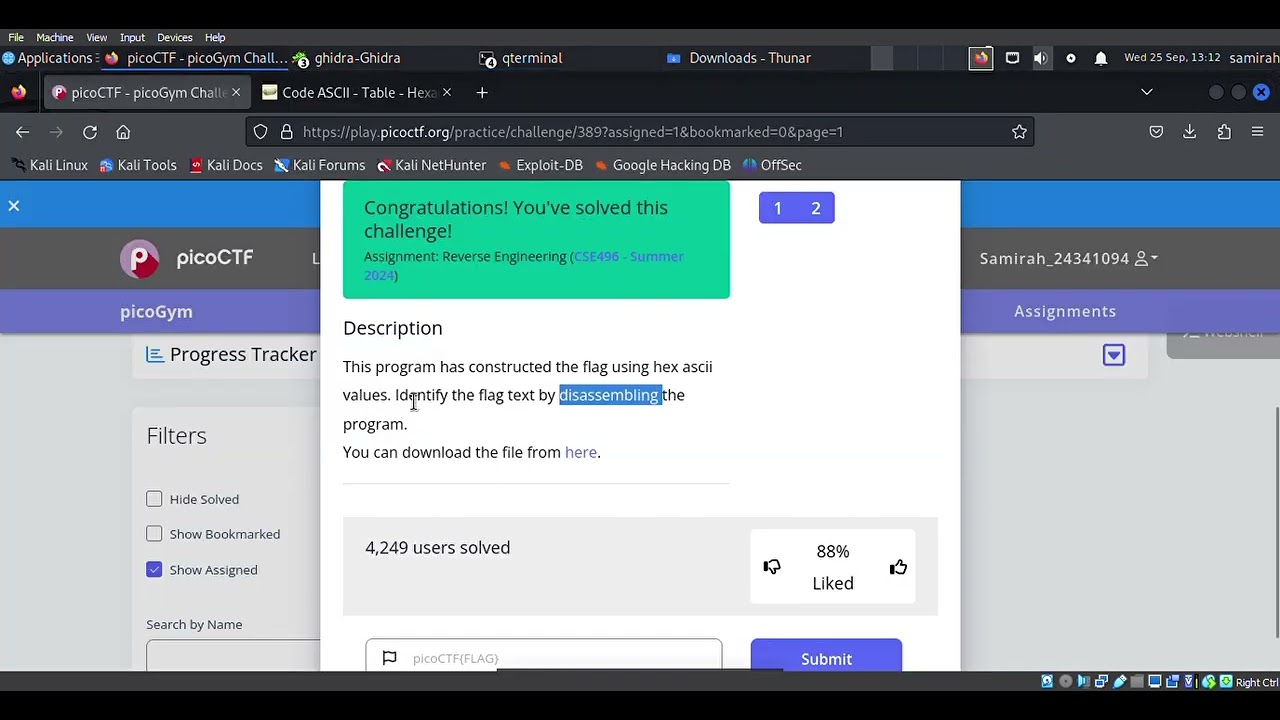Open the Kali NetHunter bookmark

point(431,165)
